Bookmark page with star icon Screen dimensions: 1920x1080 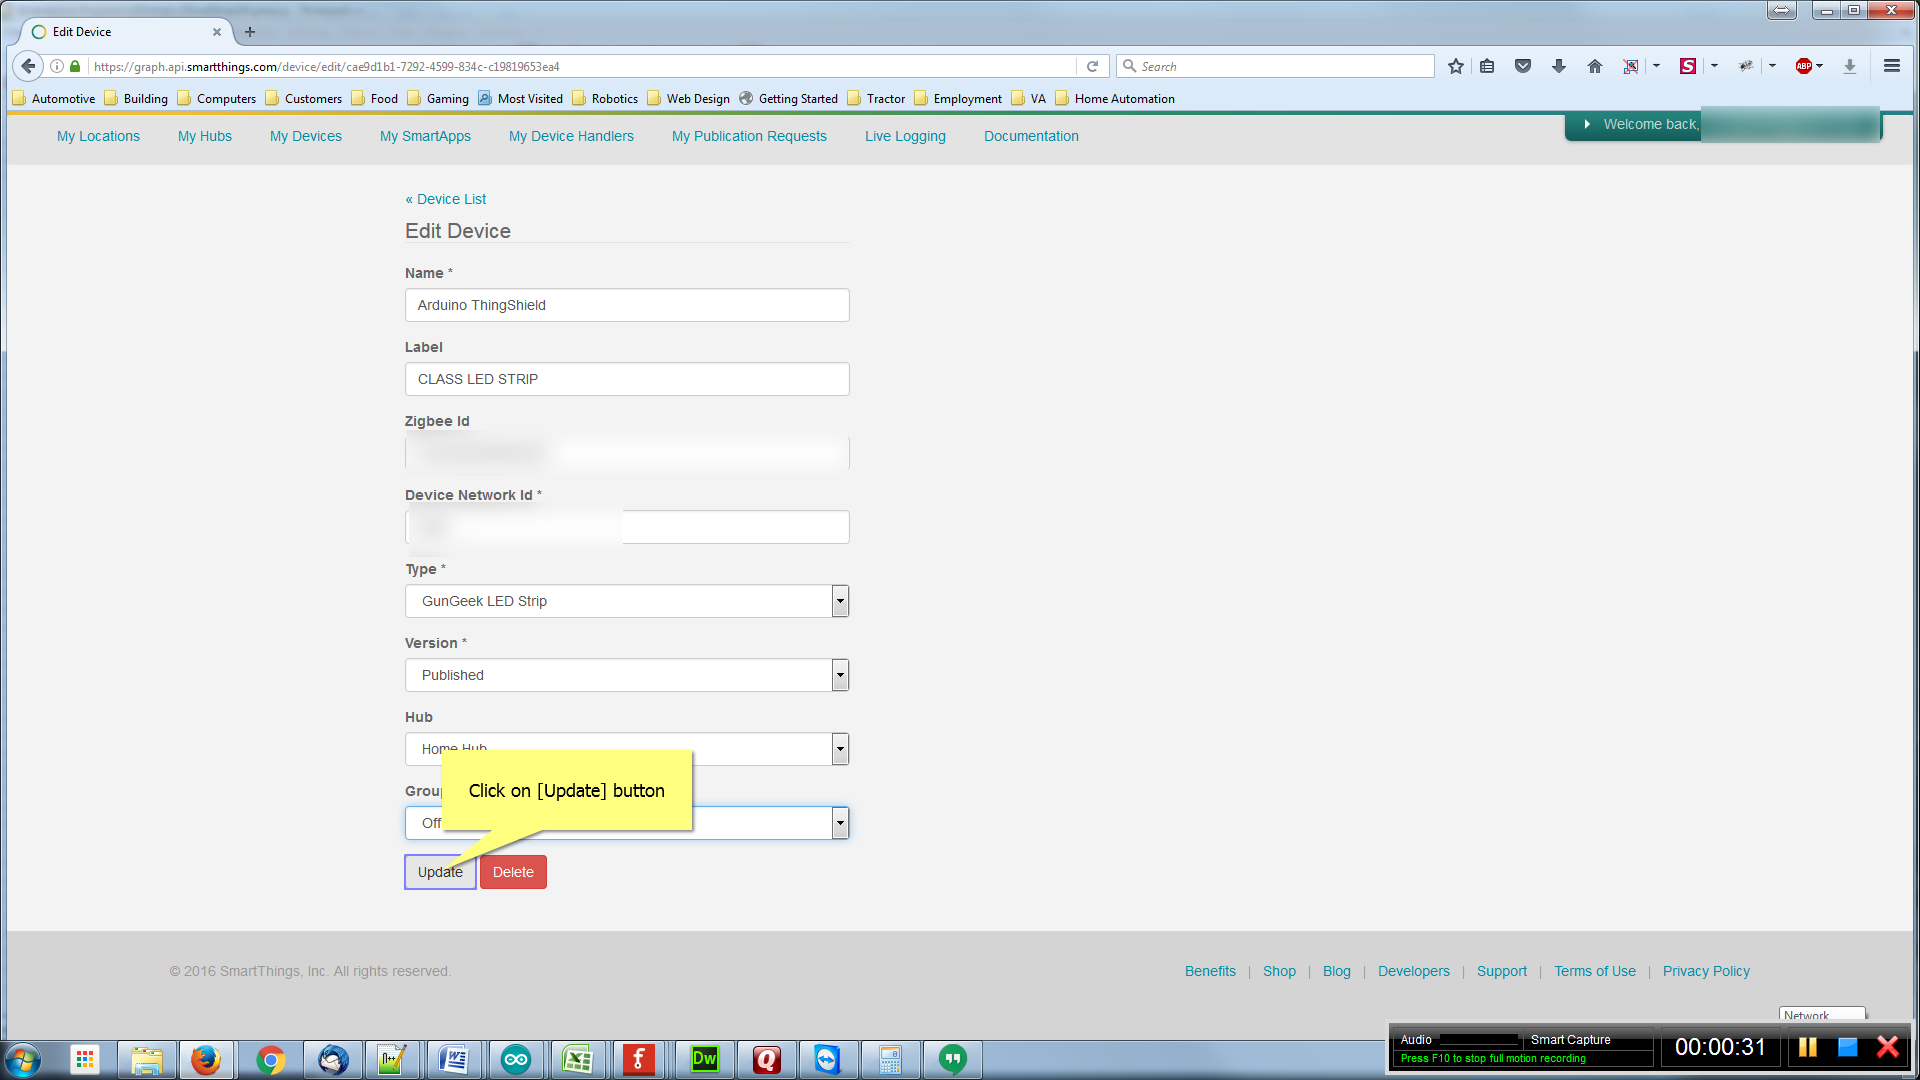tap(1456, 66)
